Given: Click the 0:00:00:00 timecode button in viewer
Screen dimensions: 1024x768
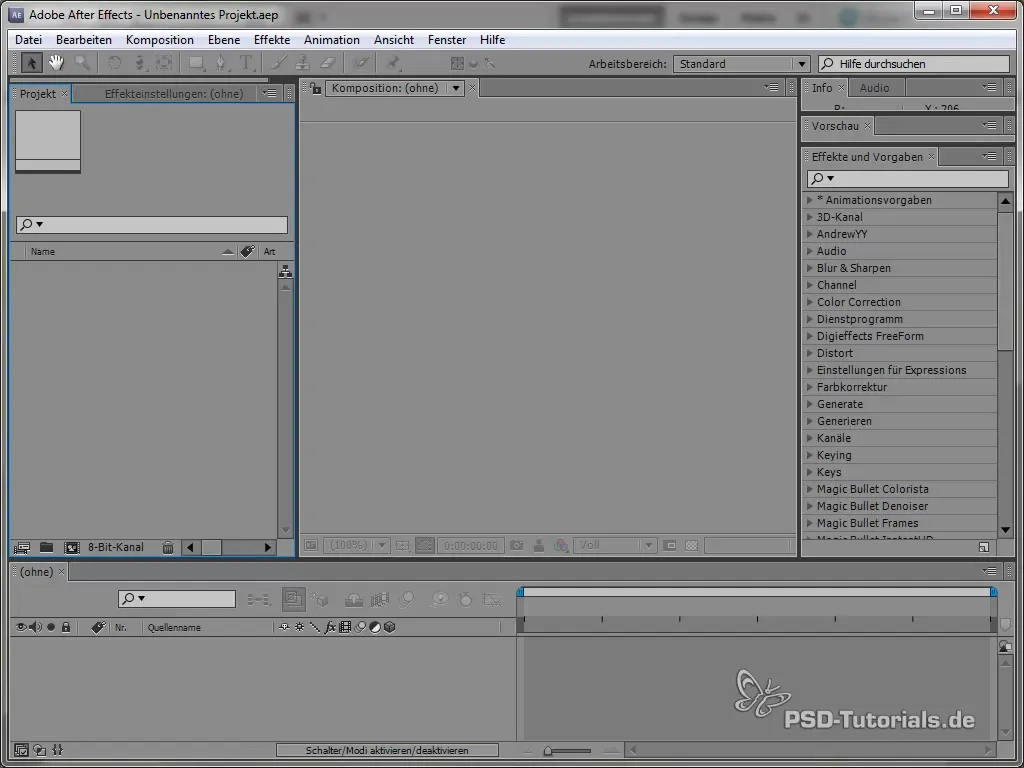Looking at the screenshot, I should click(470, 545).
